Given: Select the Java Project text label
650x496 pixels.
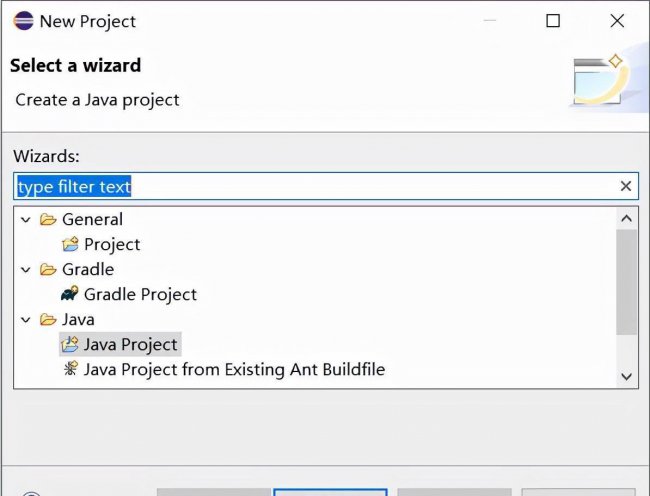Looking at the screenshot, I should 131,344.
